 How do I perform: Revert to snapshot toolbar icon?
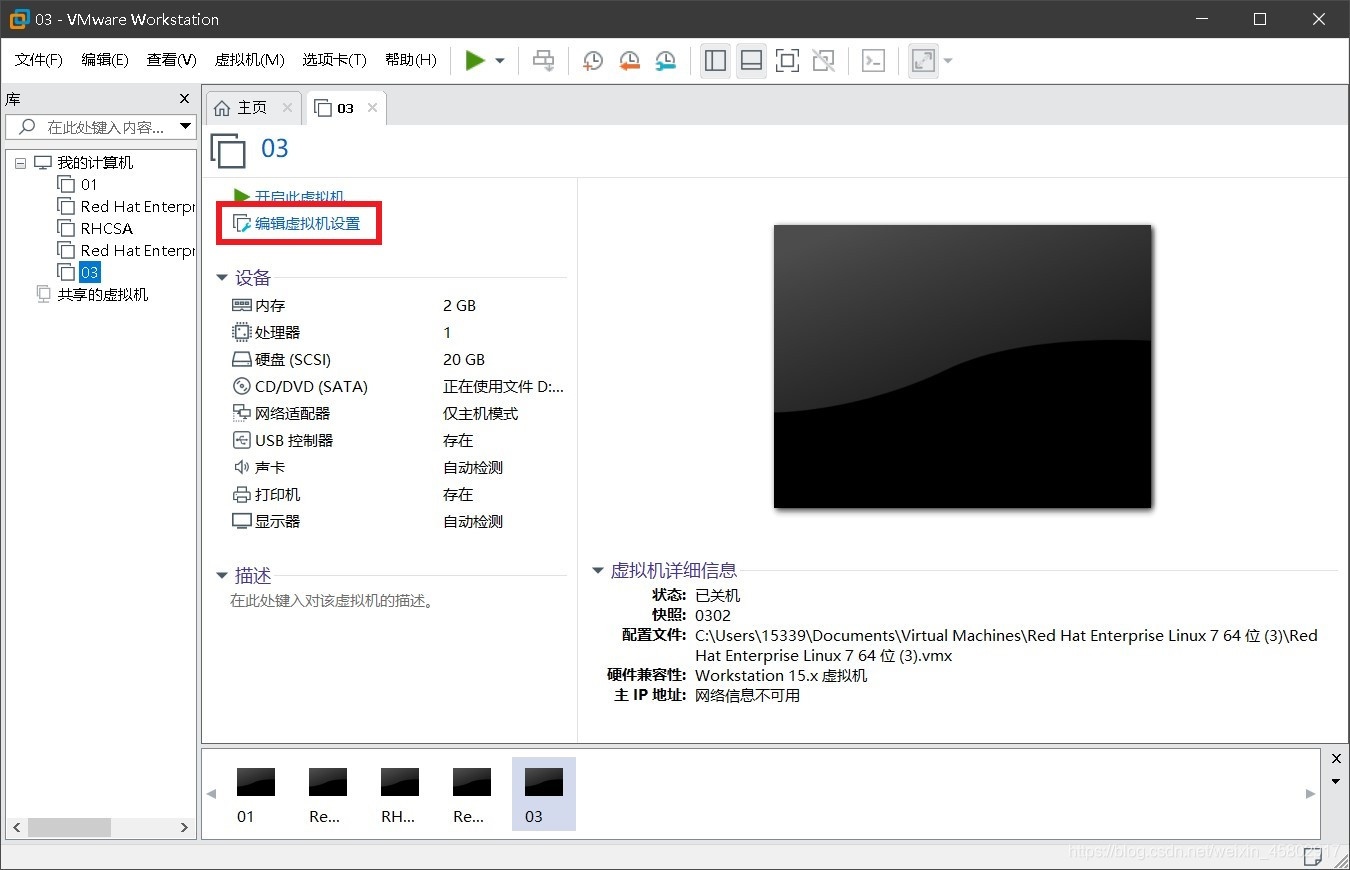coord(629,61)
